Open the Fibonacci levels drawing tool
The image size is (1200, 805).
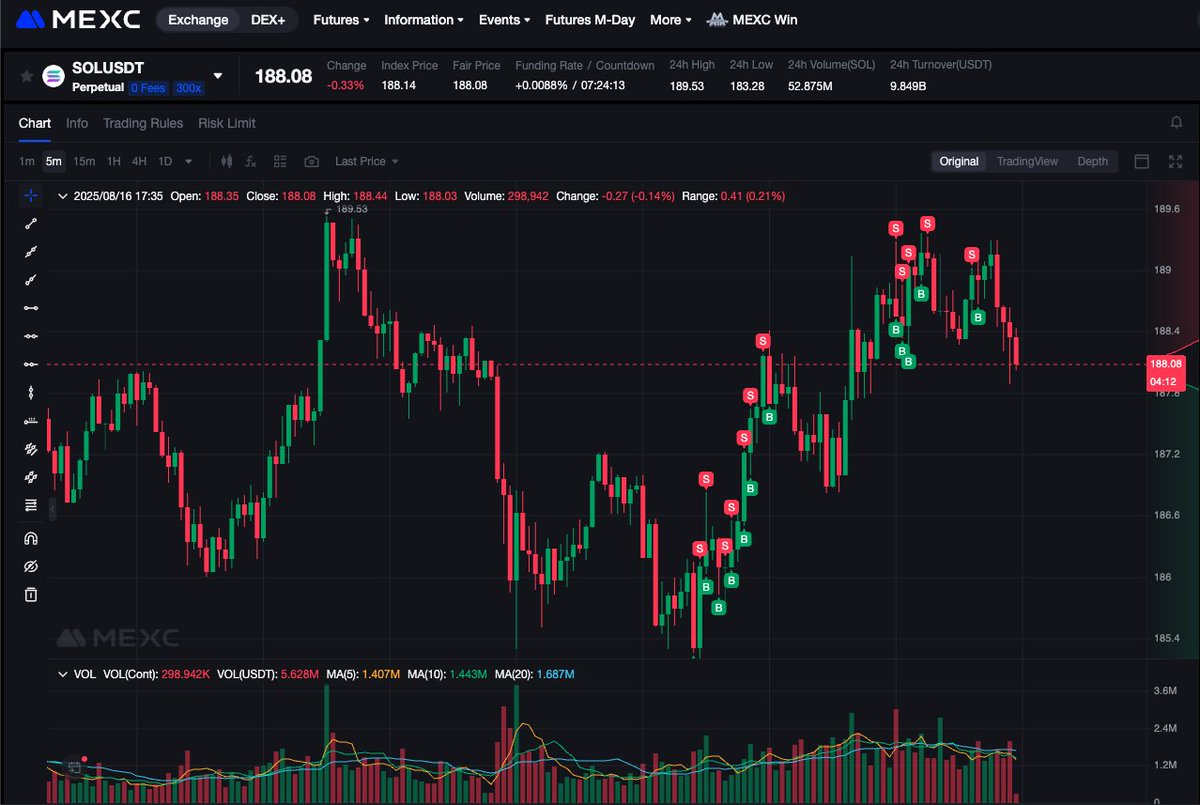tap(31, 505)
